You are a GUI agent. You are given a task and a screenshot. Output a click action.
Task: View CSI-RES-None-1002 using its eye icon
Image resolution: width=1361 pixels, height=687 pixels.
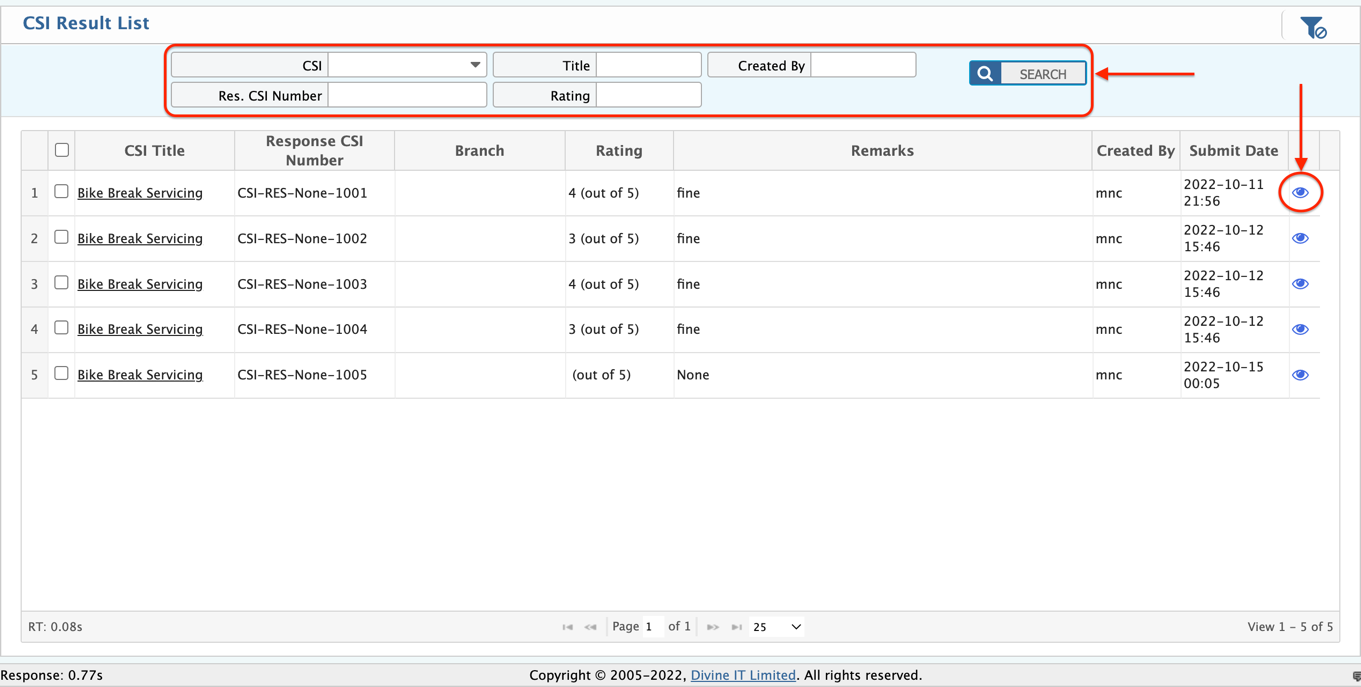1300,238
